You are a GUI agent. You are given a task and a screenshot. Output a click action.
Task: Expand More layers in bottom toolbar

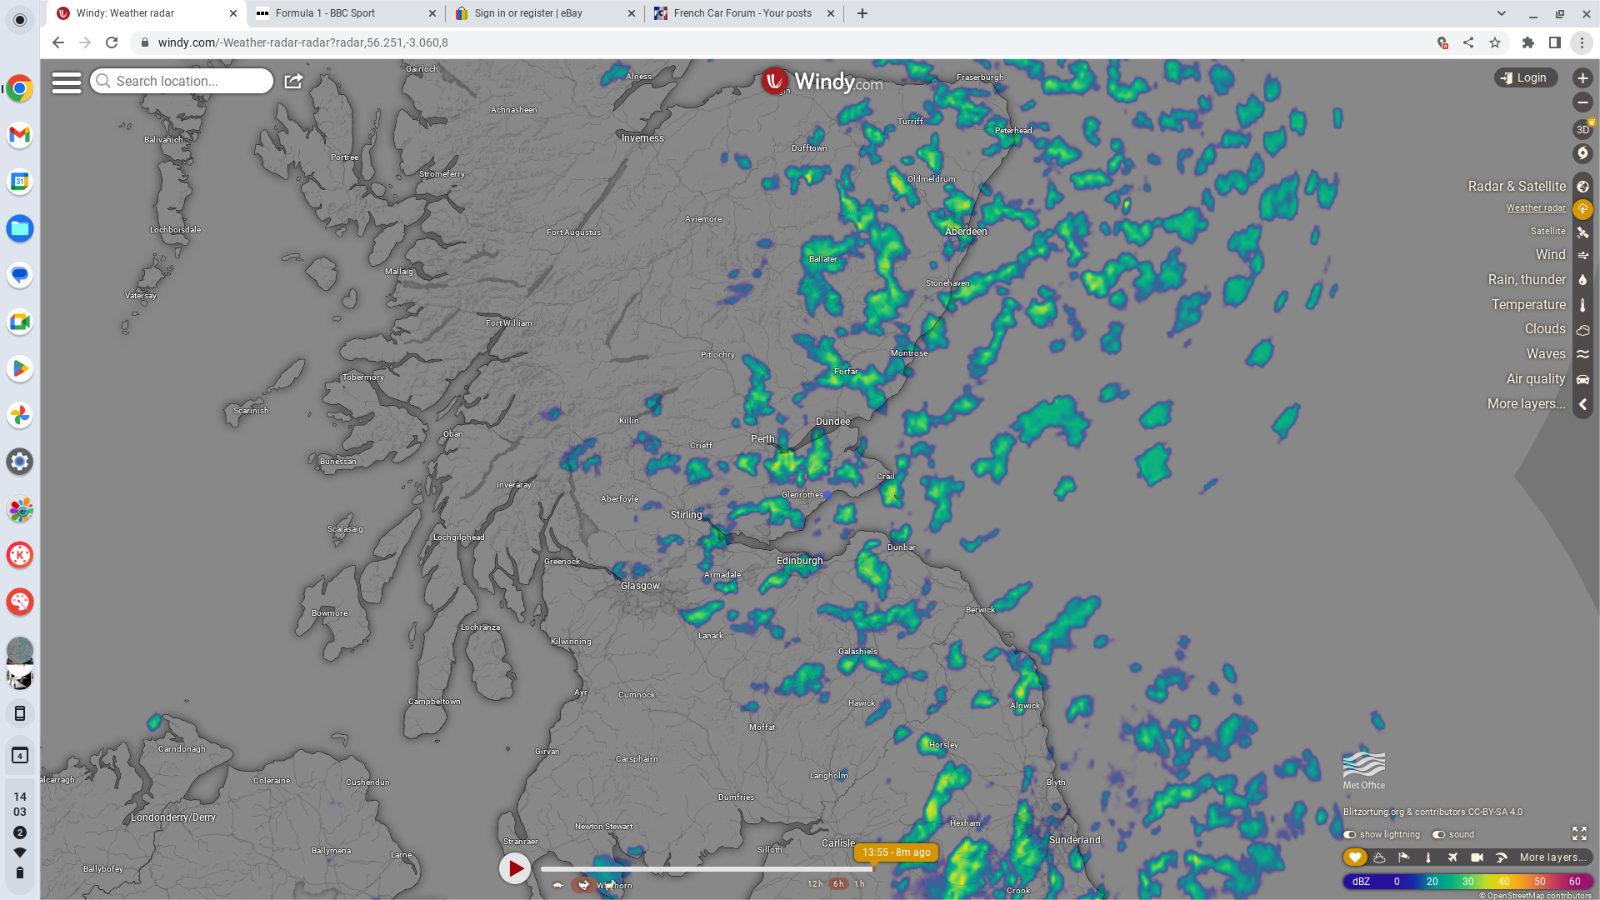1552,857
